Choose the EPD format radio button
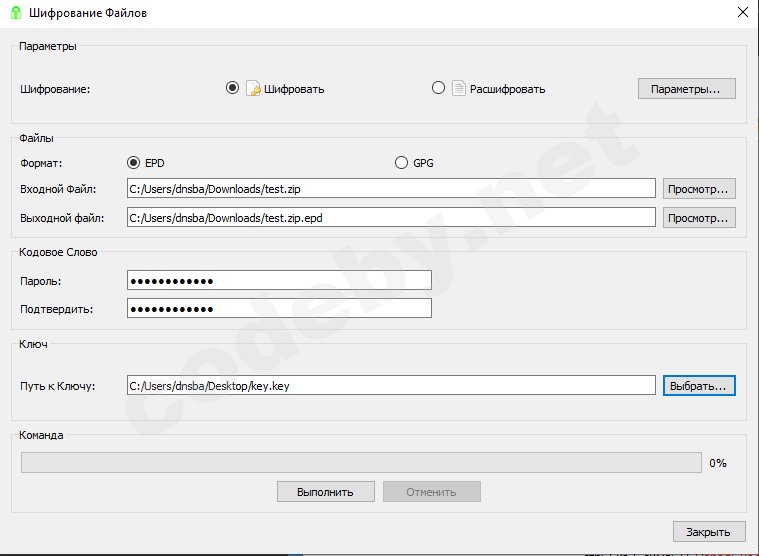Viewport: 759px width, 556px height. [x=133, y=163]
